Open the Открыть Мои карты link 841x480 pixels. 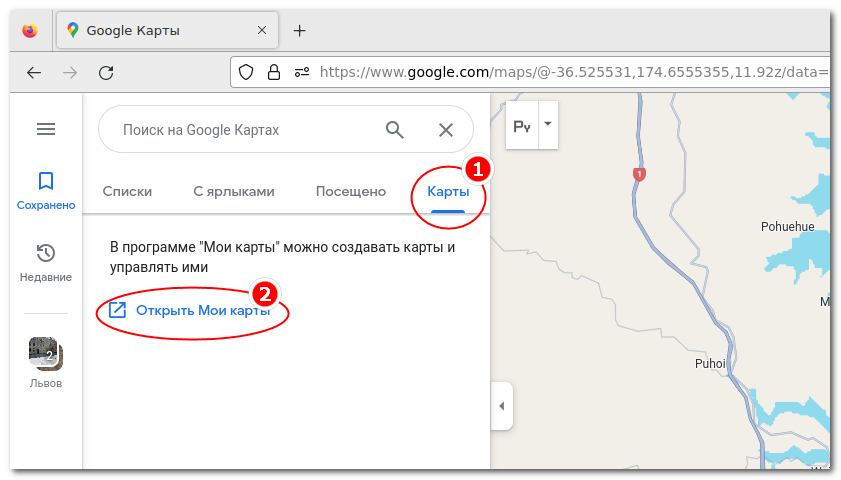(190, 310)
